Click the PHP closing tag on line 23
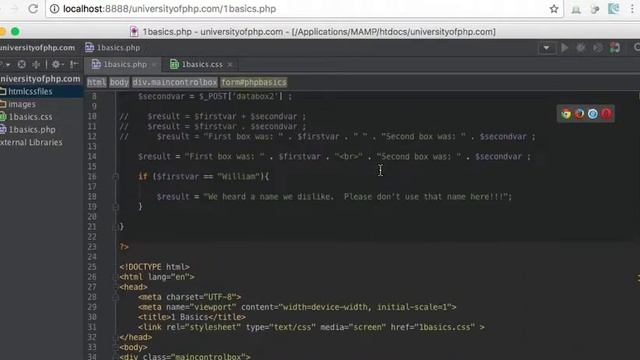The width and height of the screenshot is (640, 360). pos(124,247)
